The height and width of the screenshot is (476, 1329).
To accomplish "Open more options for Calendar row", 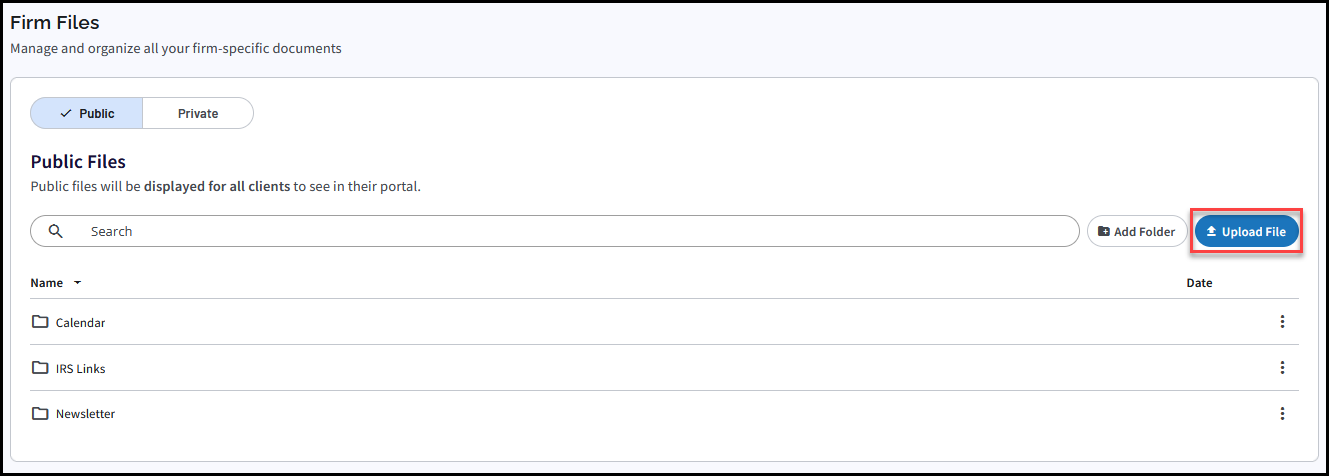I will pyautogui.click(x=1282, y=322).
